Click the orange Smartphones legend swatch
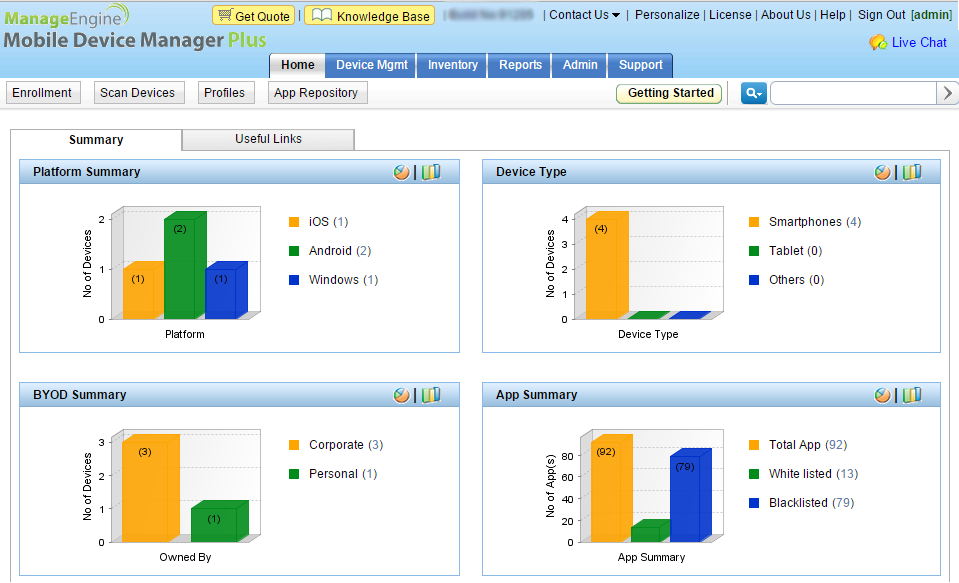 [x=754, y=222]
